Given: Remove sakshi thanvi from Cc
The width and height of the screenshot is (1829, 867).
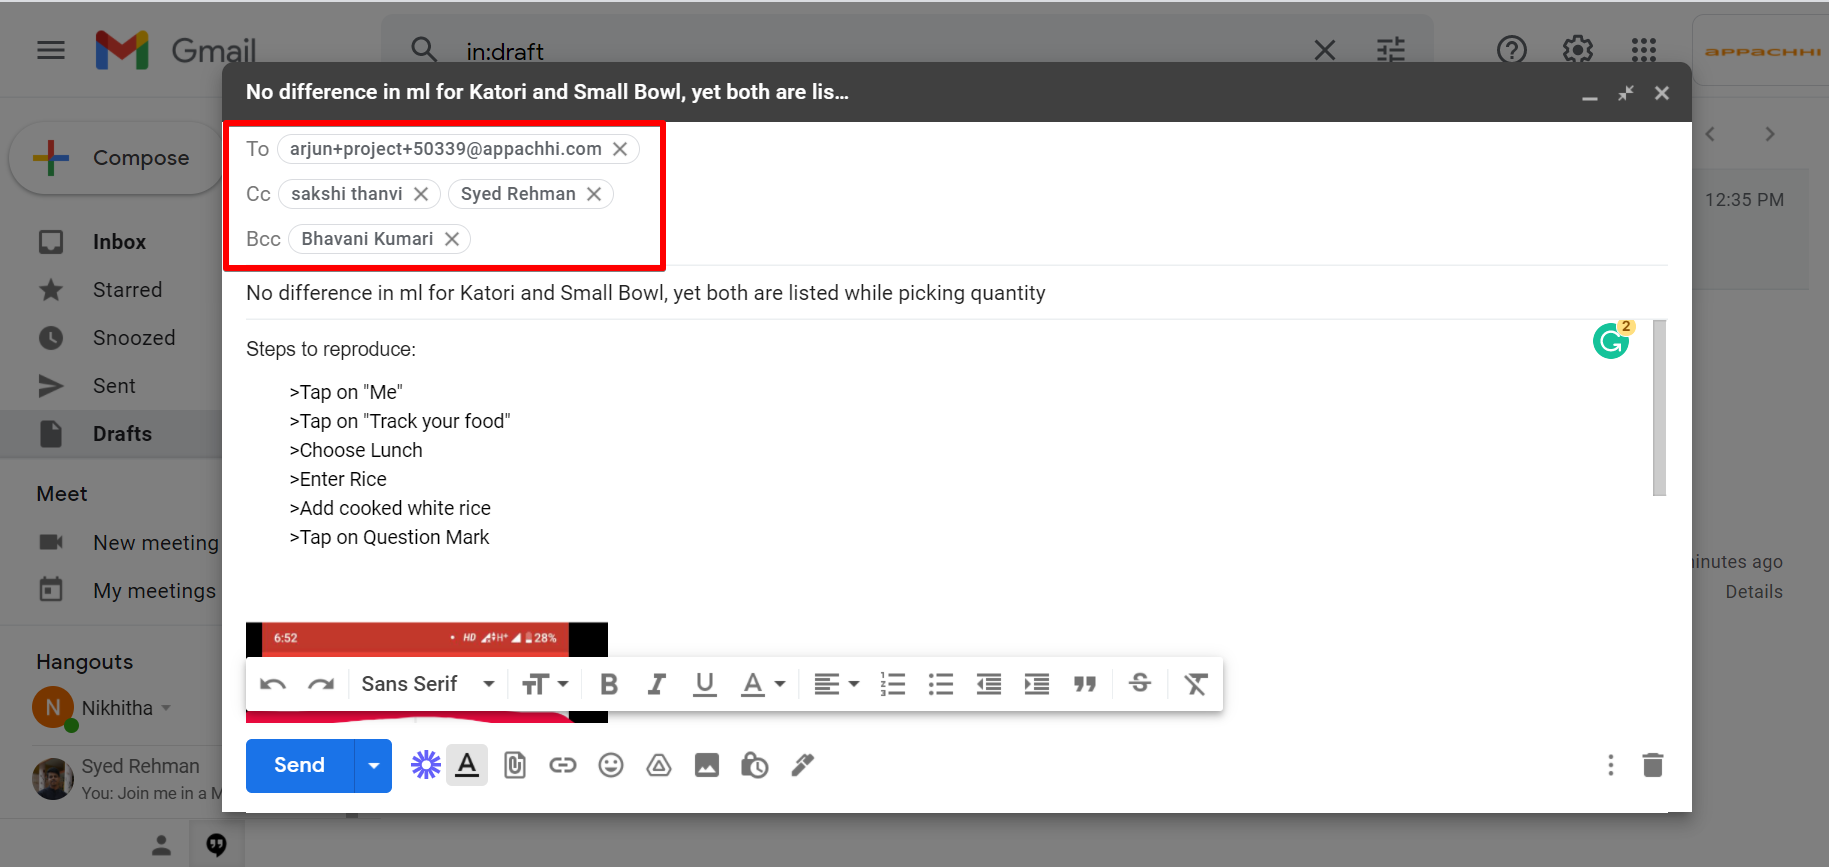Looking at the screenshot, I should pyautogui.click(x=421, y=194).
